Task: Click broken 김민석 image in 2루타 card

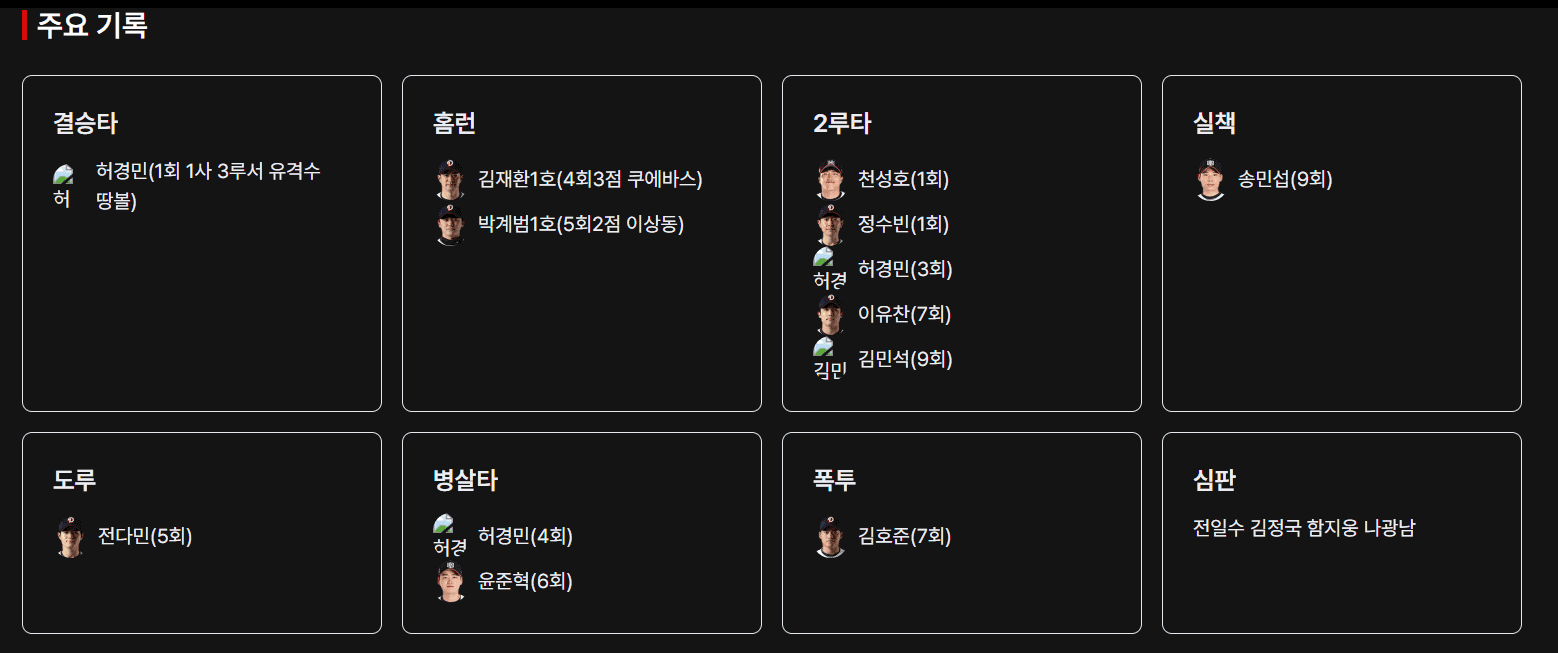Action: [829, 359]
